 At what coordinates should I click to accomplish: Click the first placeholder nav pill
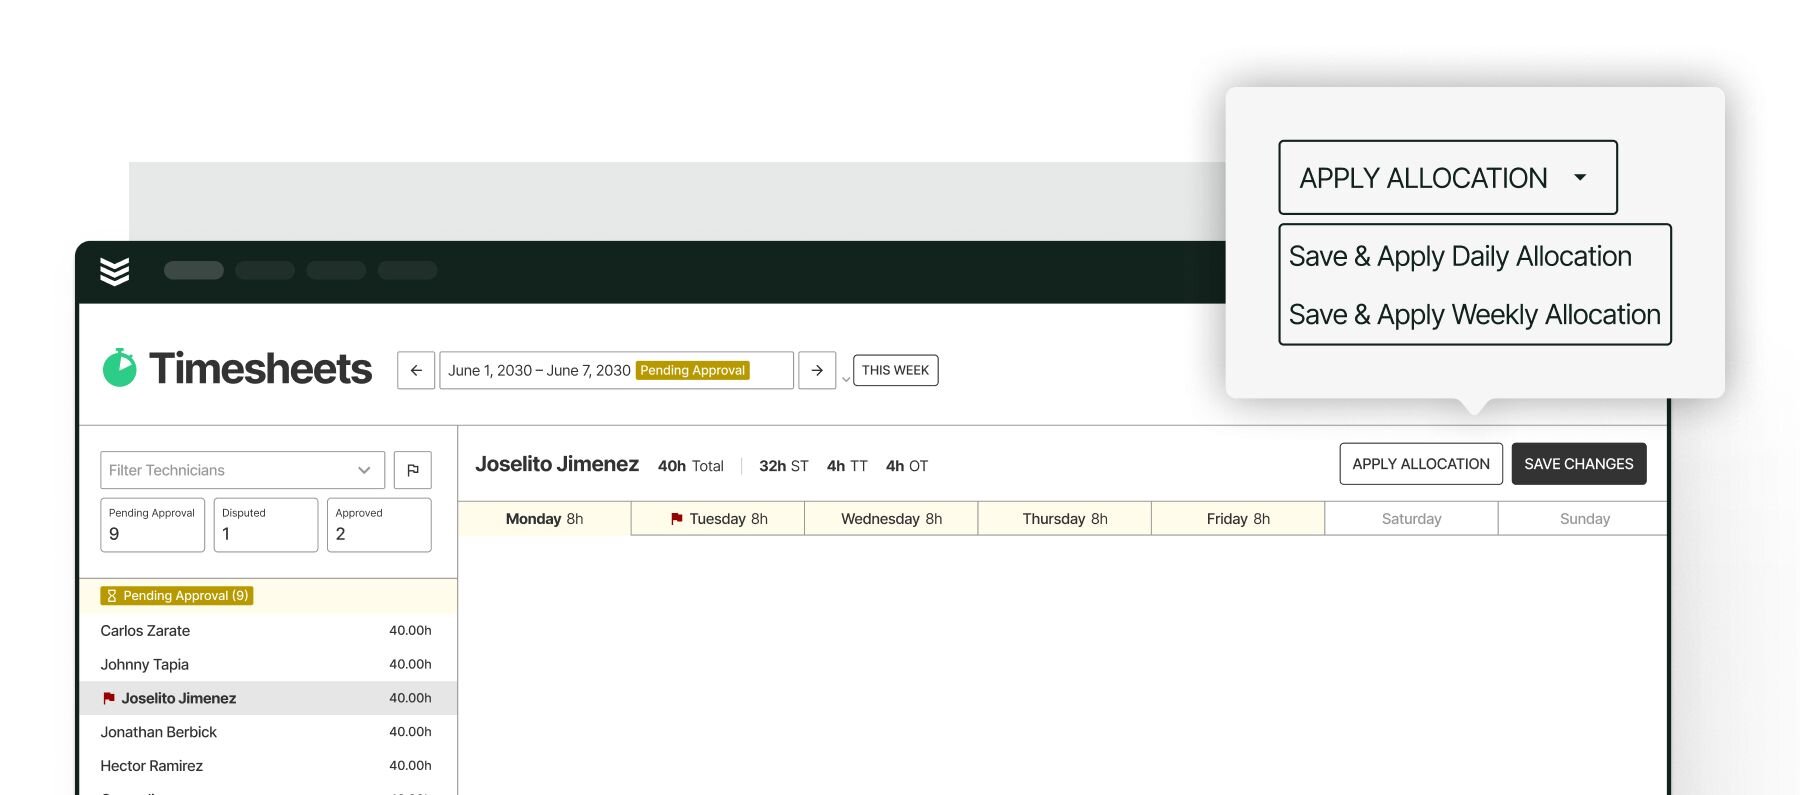pyautogui.click(x=194, y=270)
